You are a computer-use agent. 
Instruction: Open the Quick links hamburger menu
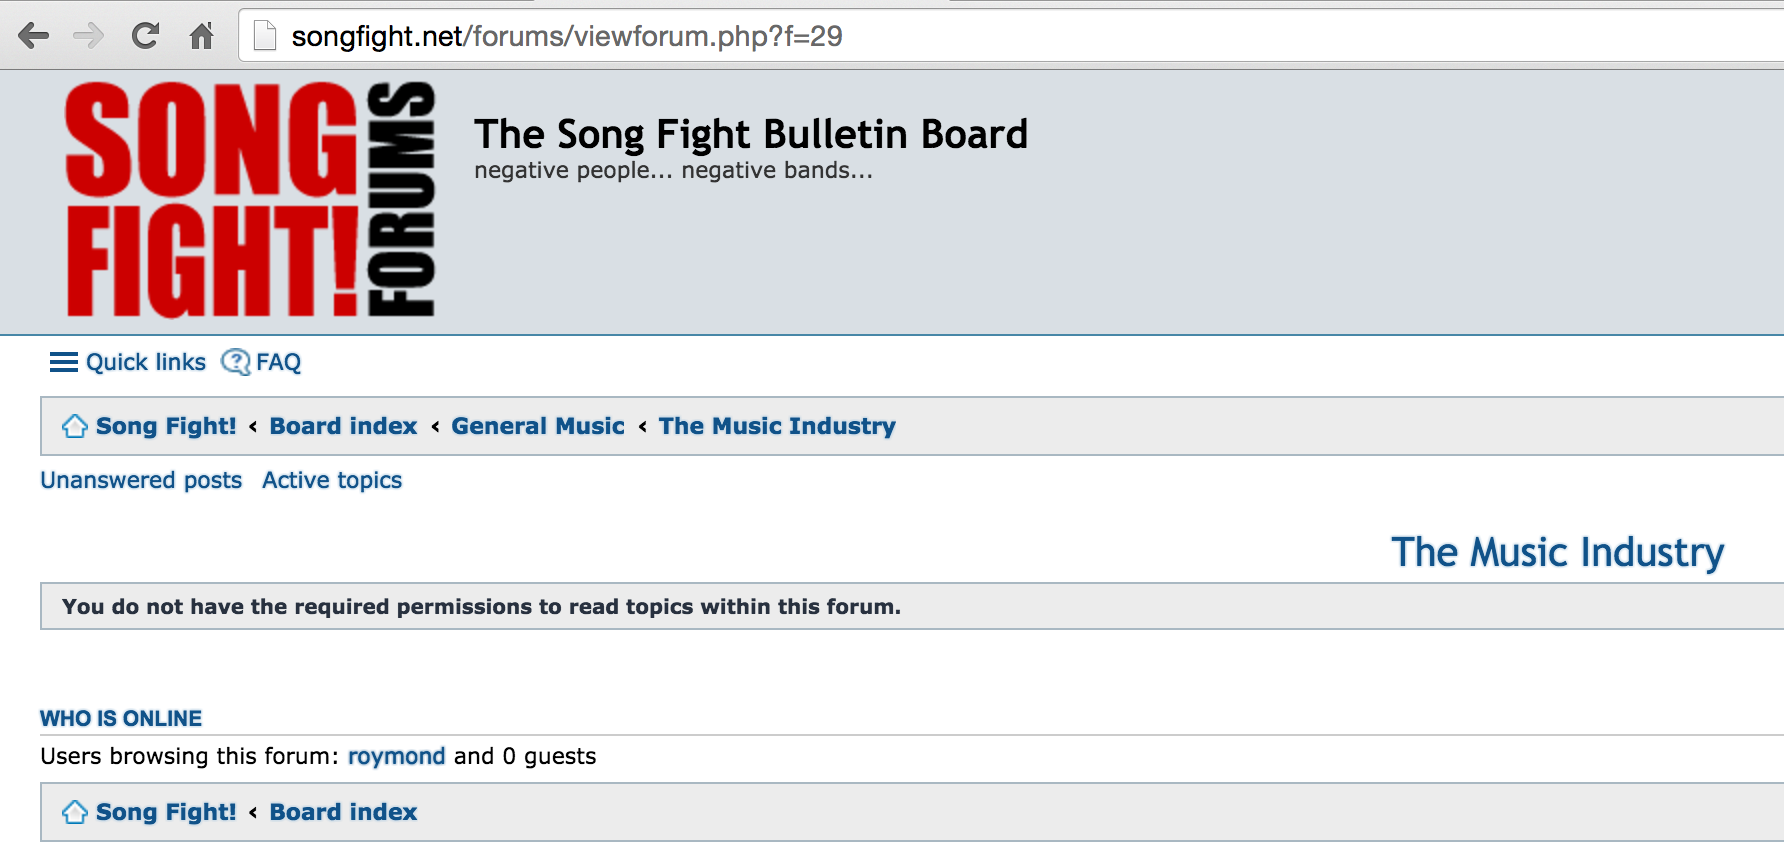click(x=128, y=362)
